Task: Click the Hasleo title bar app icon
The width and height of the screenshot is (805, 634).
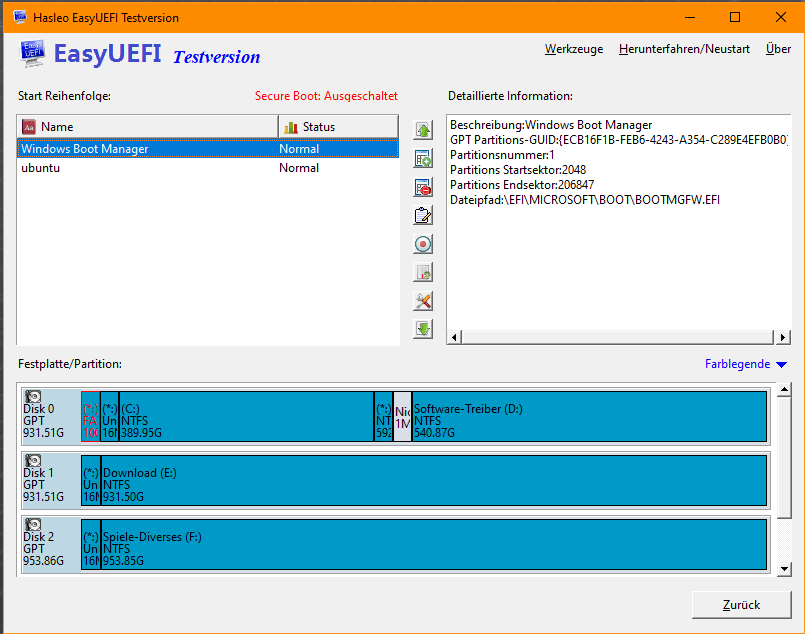Action: click(x=20, y=17)
